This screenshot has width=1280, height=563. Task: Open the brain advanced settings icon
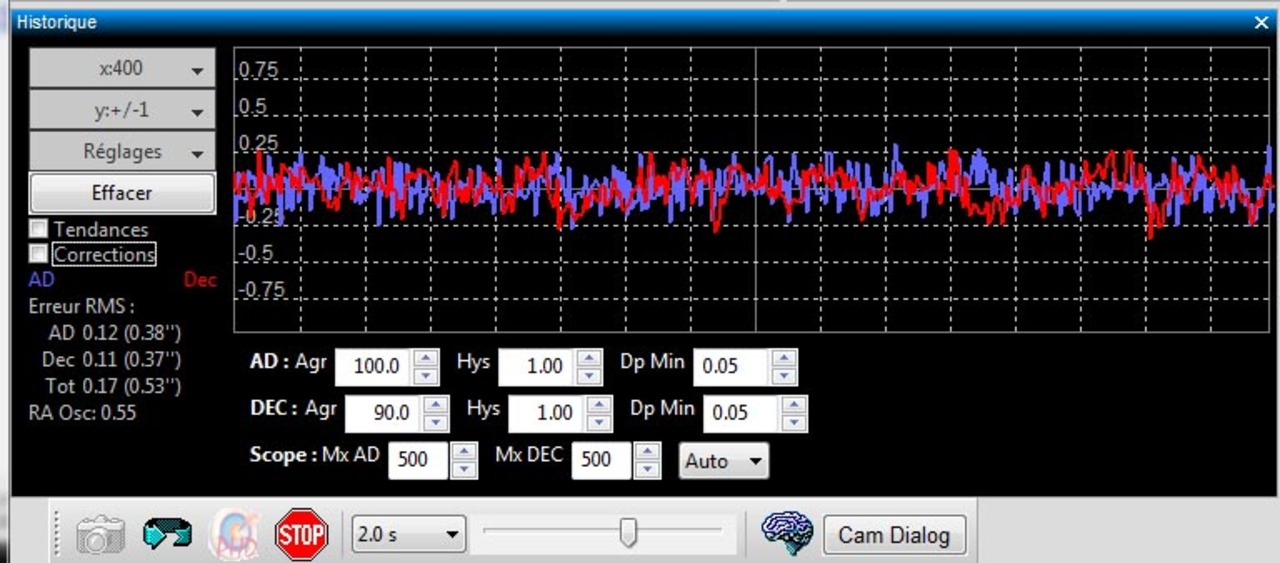787,534
